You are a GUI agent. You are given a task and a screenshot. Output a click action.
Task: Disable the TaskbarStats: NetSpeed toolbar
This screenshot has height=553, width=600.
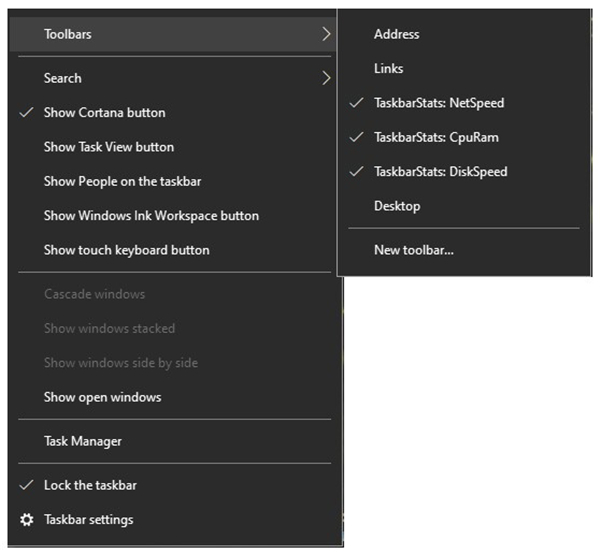coord(438,103)
